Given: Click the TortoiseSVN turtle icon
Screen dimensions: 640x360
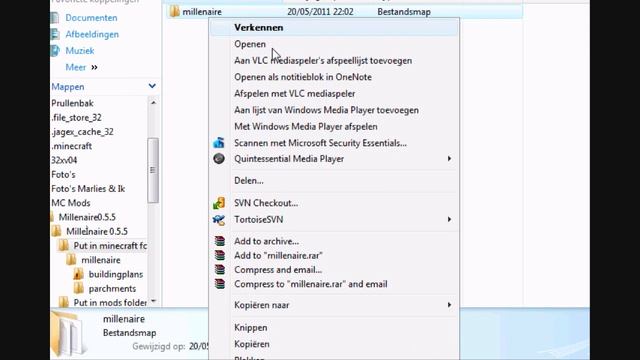Looking at the screenshot, I should click(219, 220).
